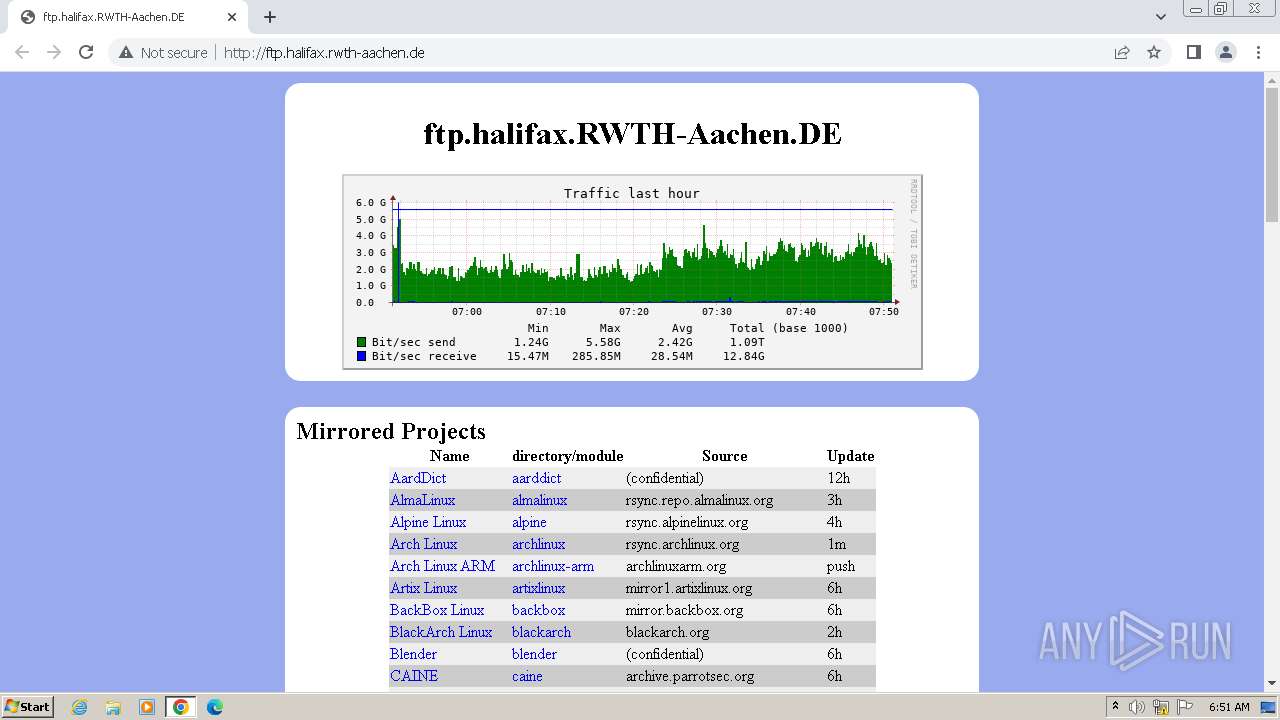This screenshot has height=720, width=1280.
Task: Open the archlinux-arm directory link
Action: tap(553, 566)
